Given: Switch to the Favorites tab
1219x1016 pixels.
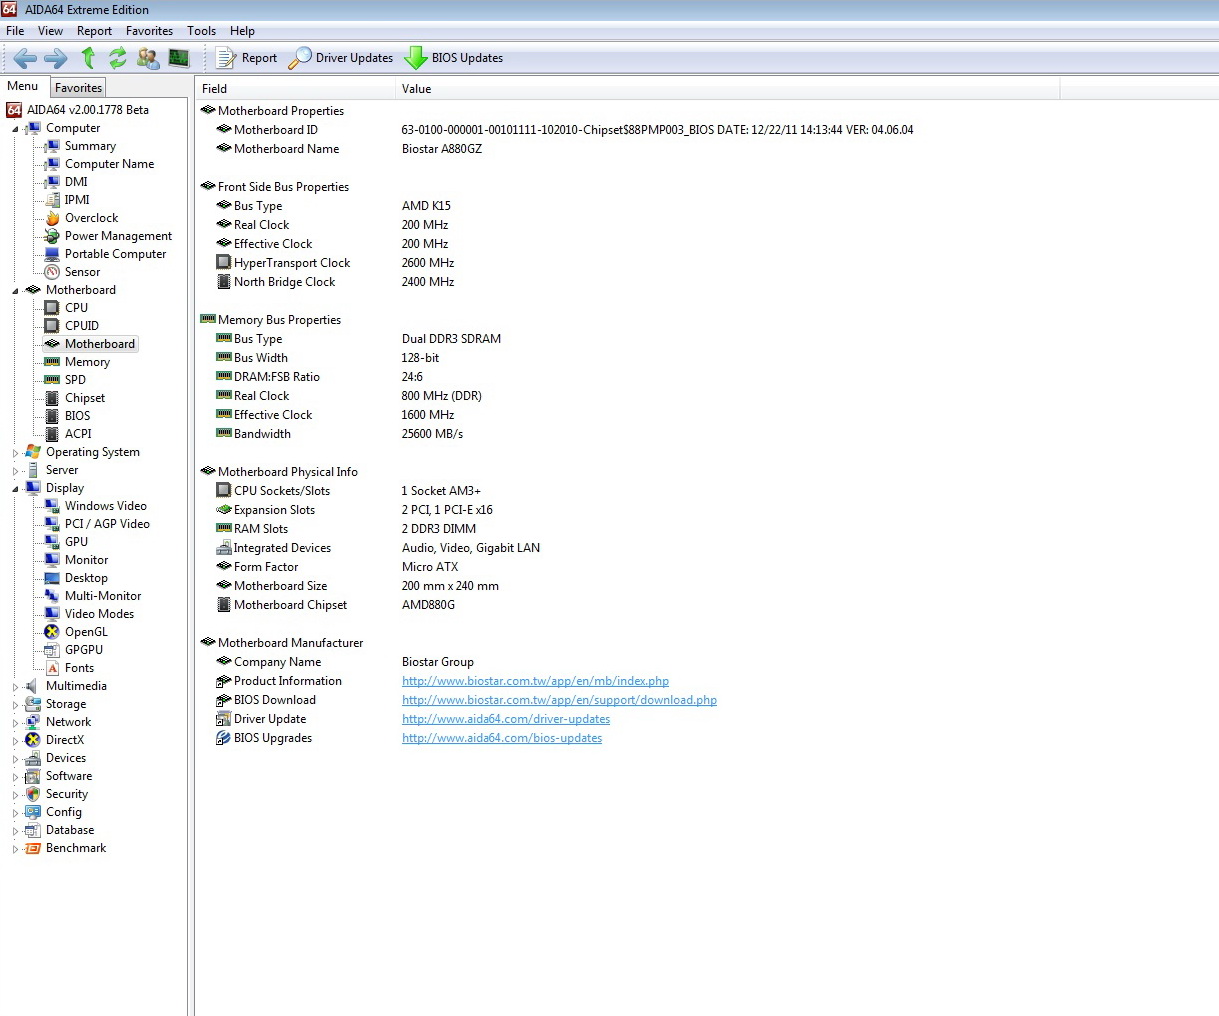Looking at the screenshot, I should (78, 88).
